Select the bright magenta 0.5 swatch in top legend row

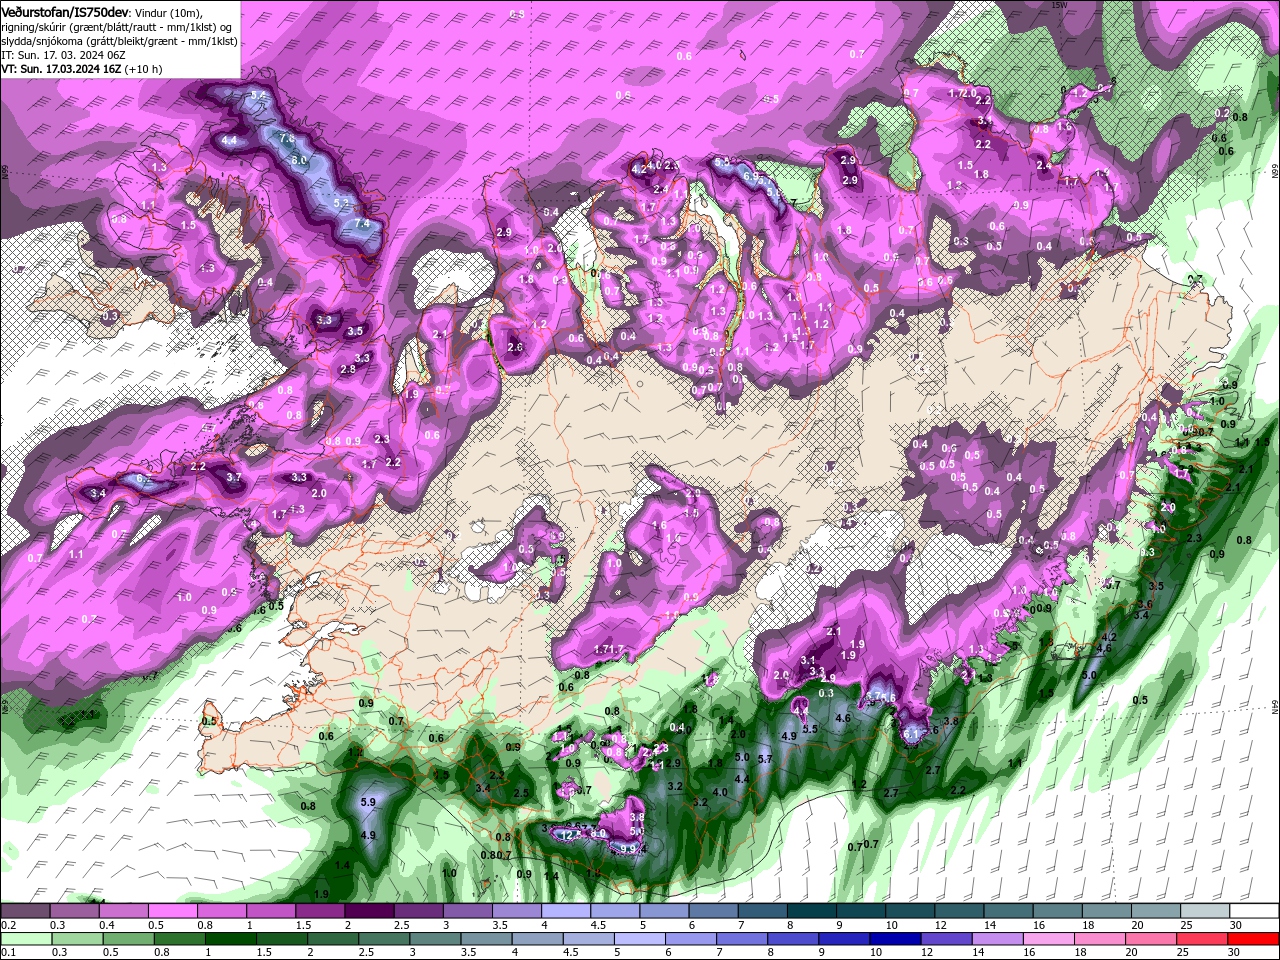point(172,912)
